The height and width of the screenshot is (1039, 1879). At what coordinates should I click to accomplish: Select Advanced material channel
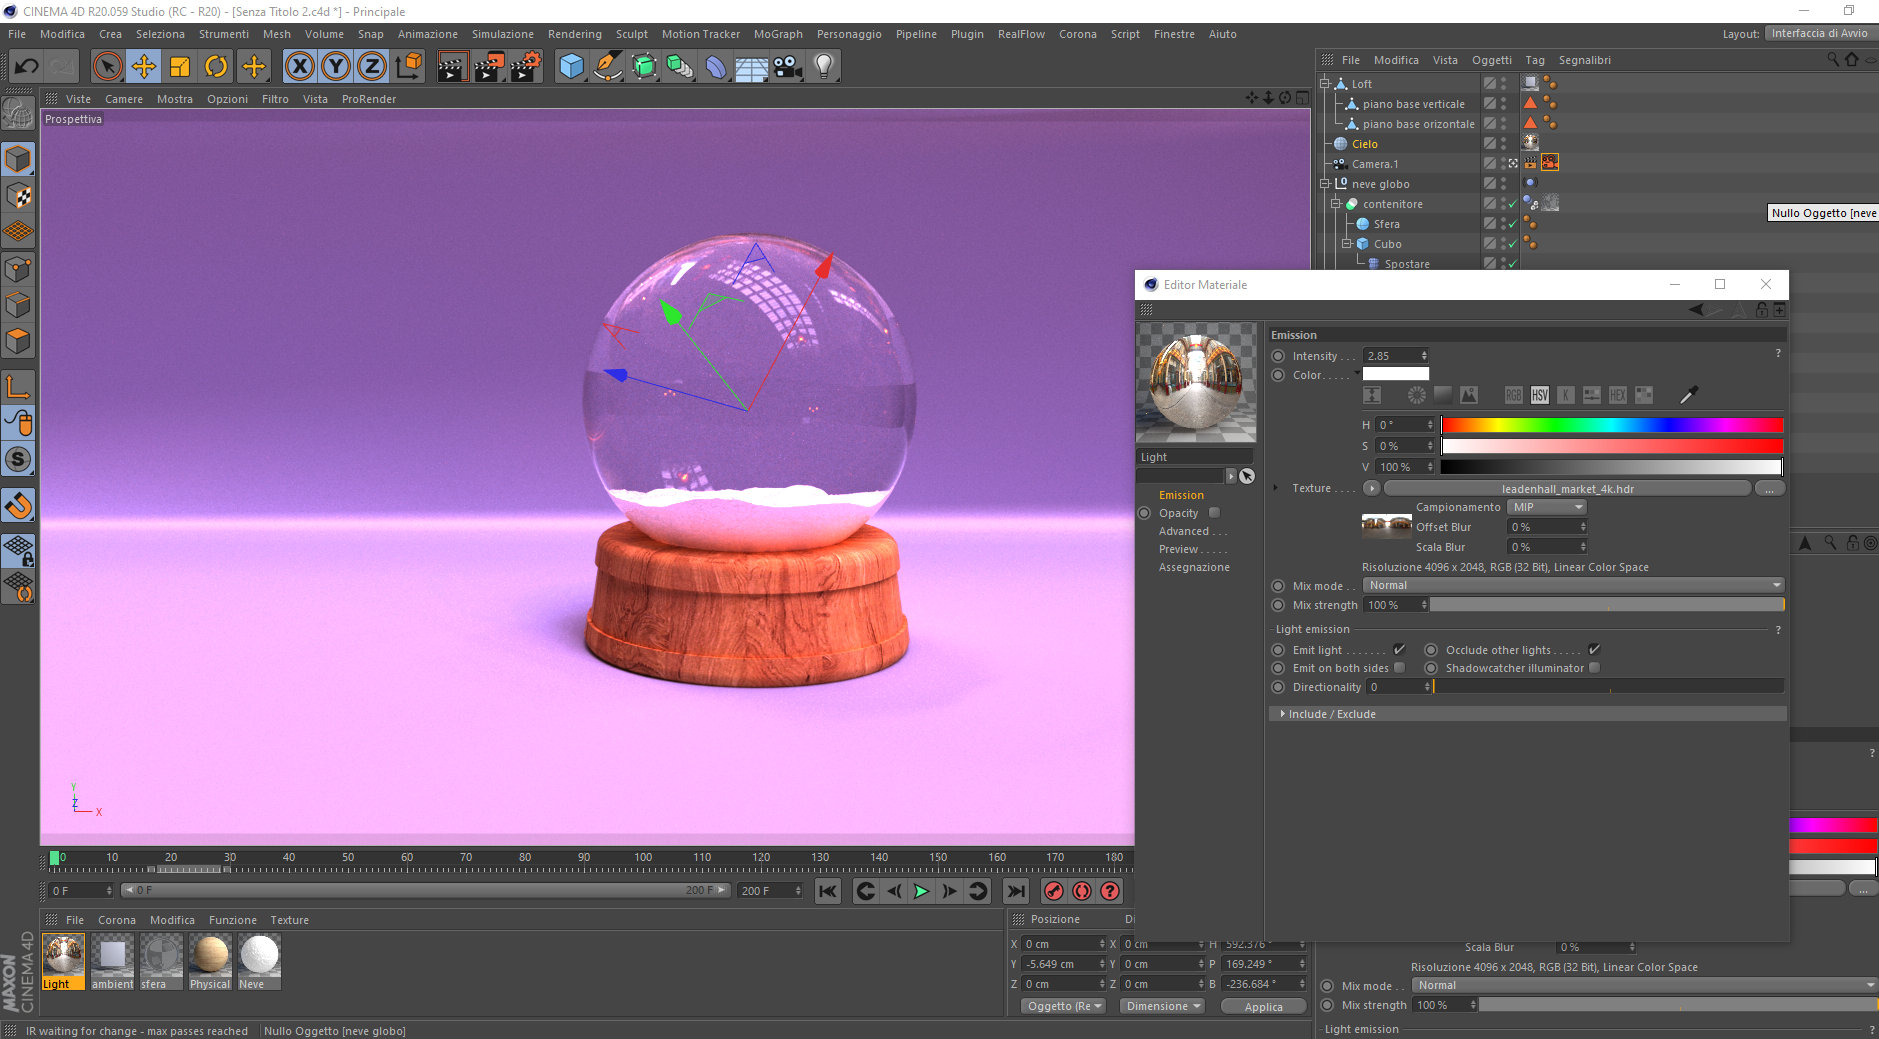[x=1184, y=531]
